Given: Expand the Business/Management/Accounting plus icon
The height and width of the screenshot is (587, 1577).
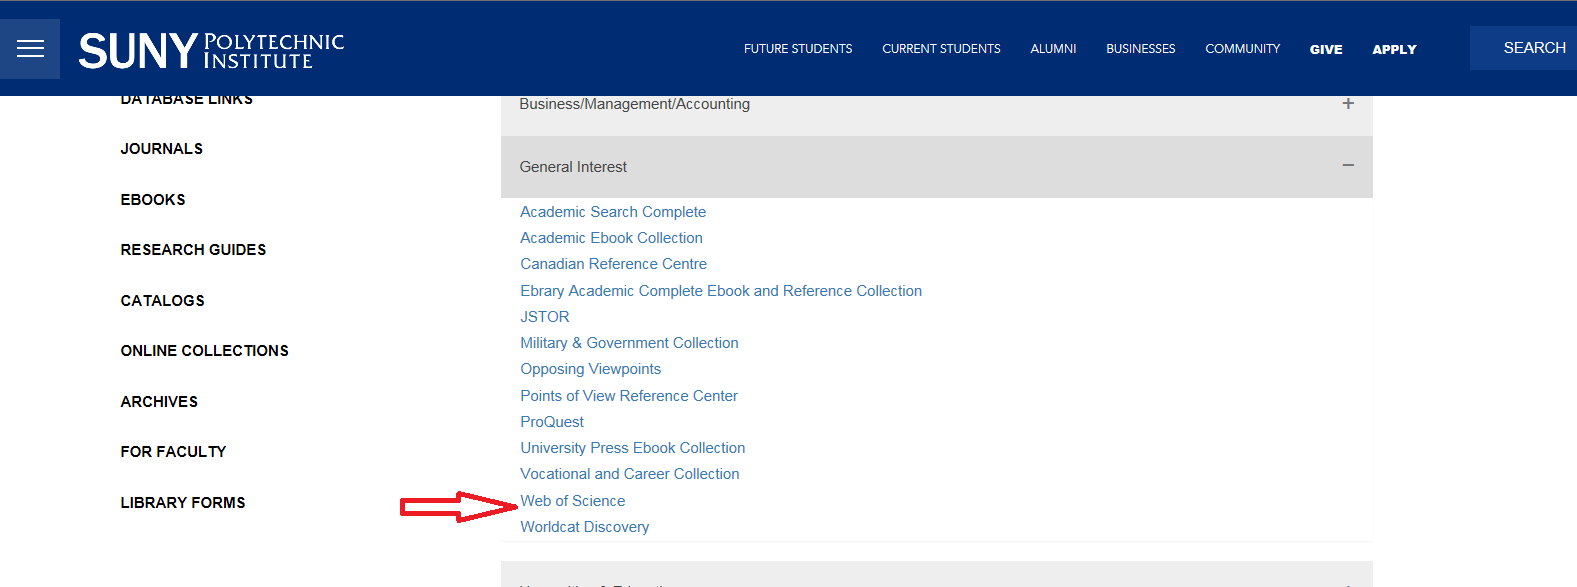Looking at the screenshot, I should coord(1348,103).
